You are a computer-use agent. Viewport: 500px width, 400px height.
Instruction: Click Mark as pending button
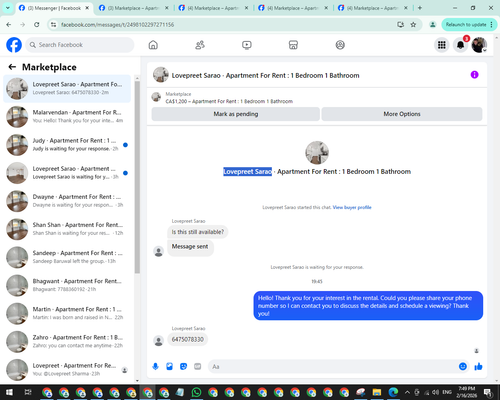point(236,114)
